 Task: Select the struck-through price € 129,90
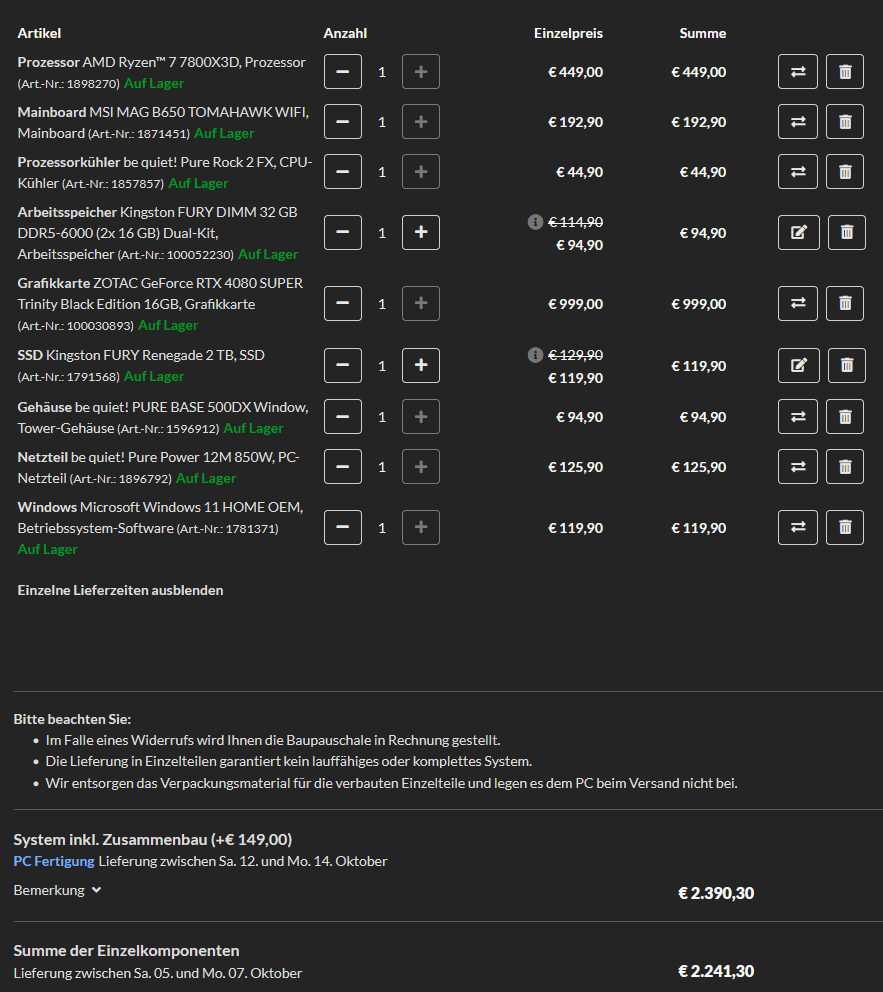[x=575, y=355]
